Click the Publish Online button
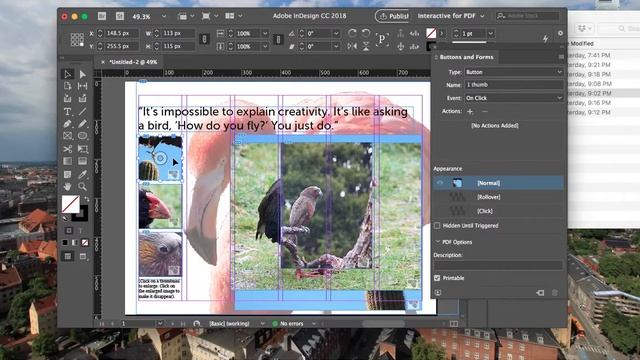Viewport: 640px width, 360px height. [x=392, y=16]
